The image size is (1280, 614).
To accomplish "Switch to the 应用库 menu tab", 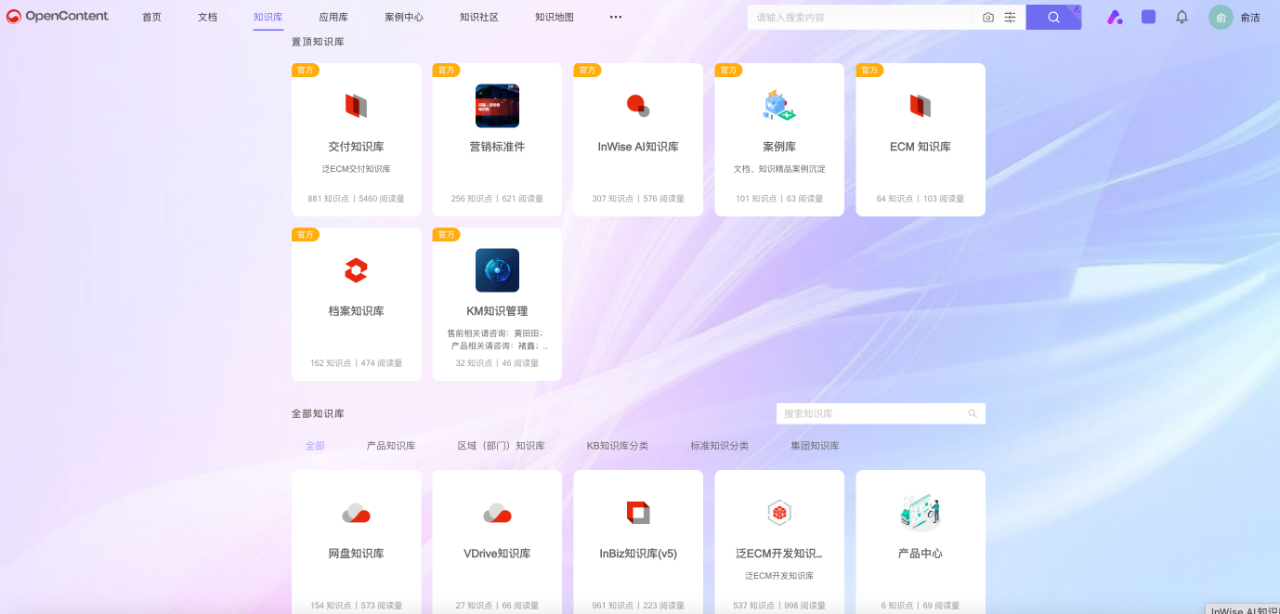I will pyautogui.click(x=334, y=17).
